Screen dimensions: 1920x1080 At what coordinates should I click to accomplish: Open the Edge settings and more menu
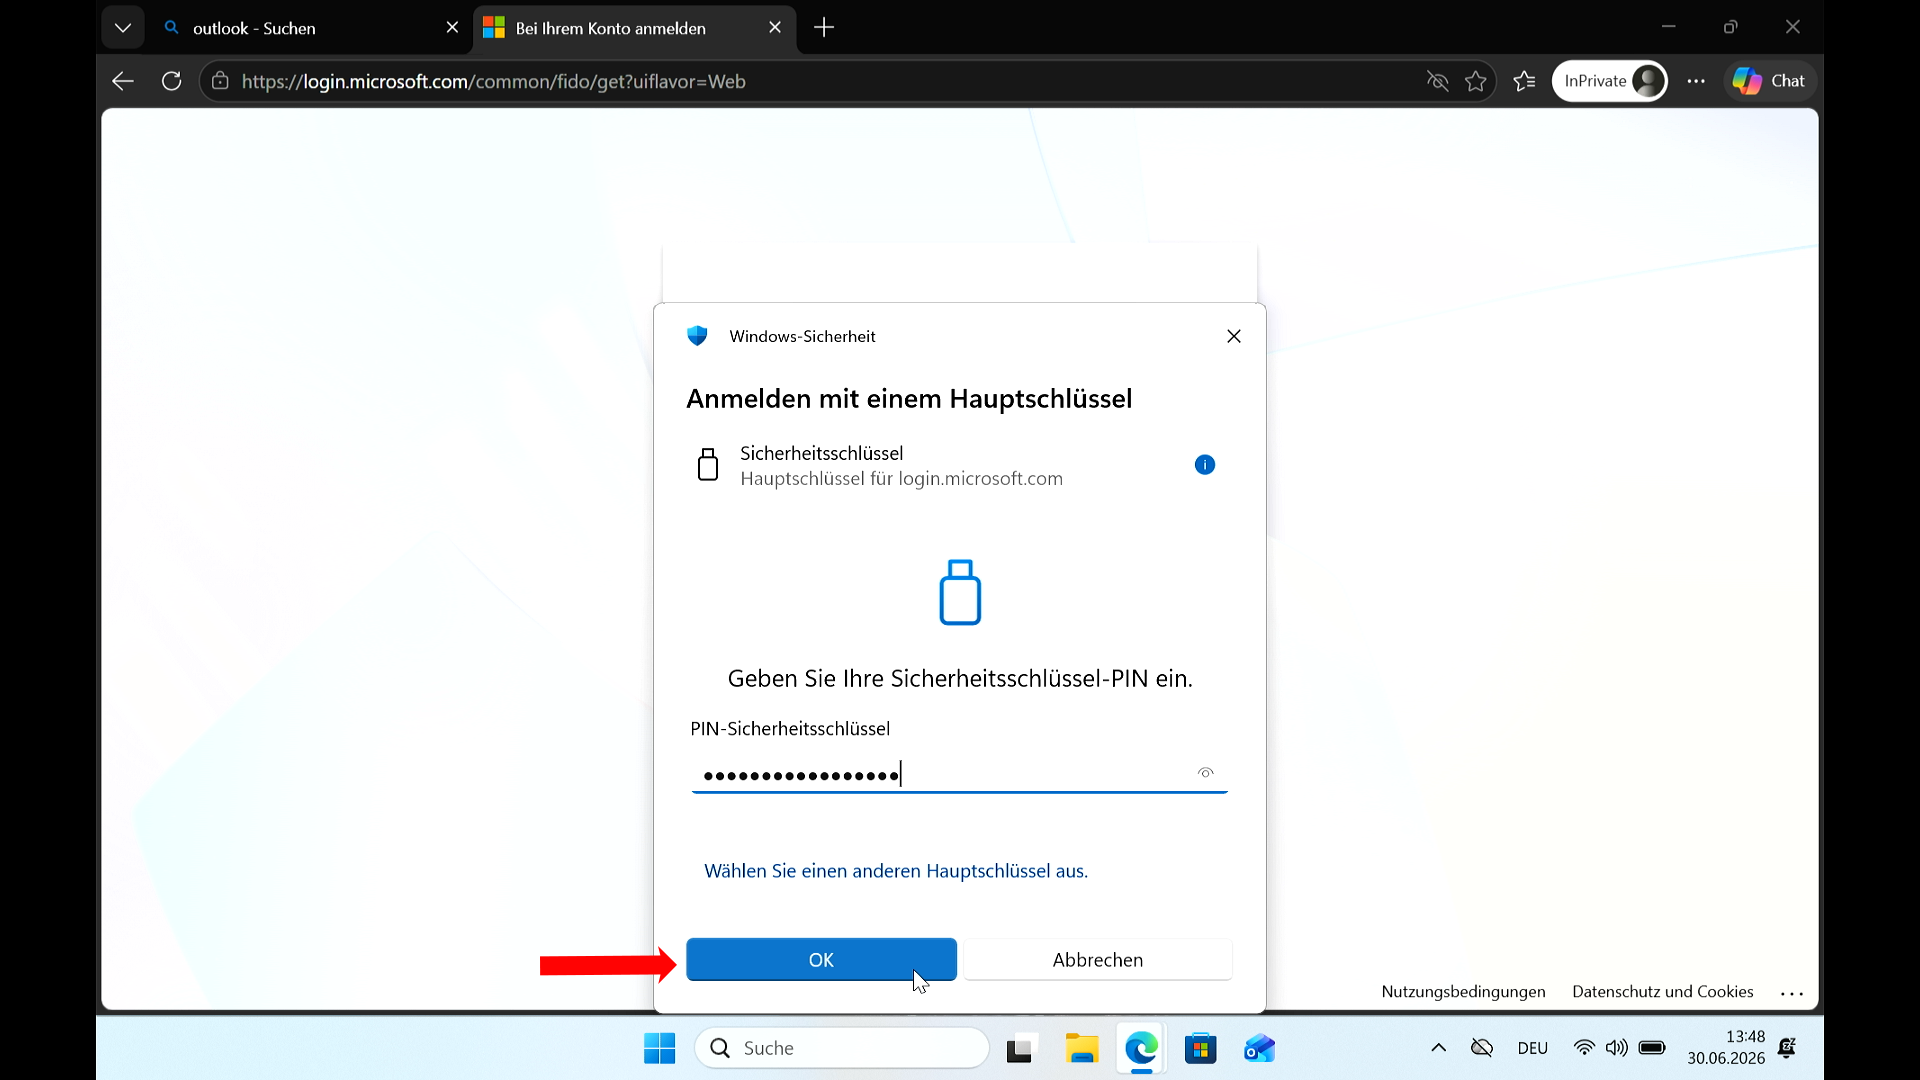[x=1696, y=81]
